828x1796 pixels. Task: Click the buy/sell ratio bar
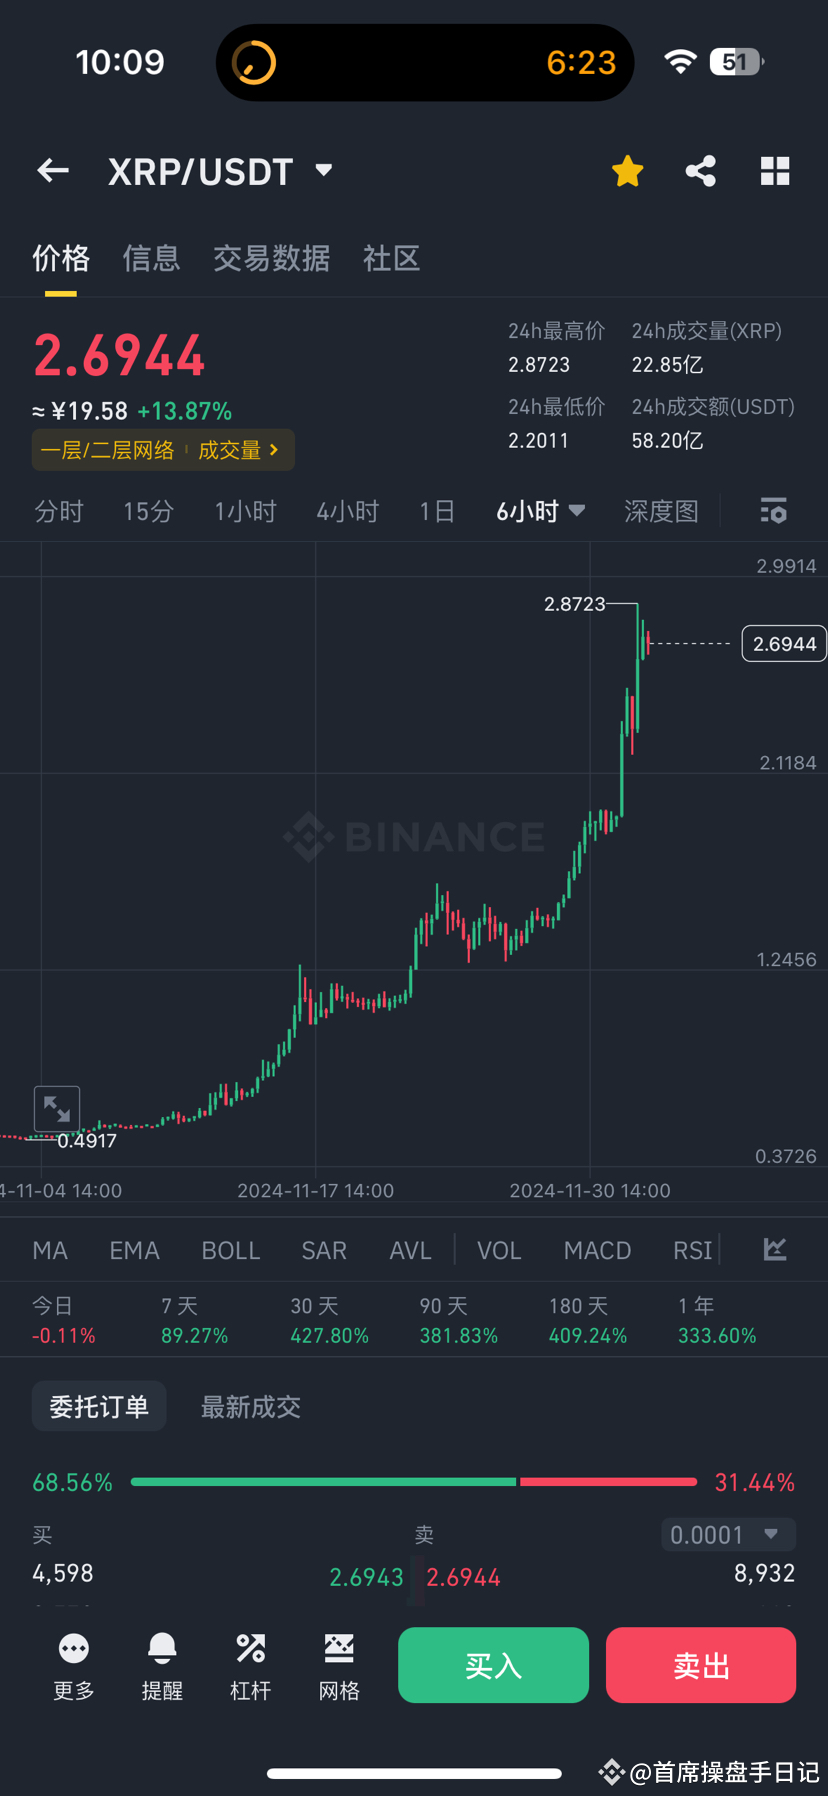coord(414,1481)
